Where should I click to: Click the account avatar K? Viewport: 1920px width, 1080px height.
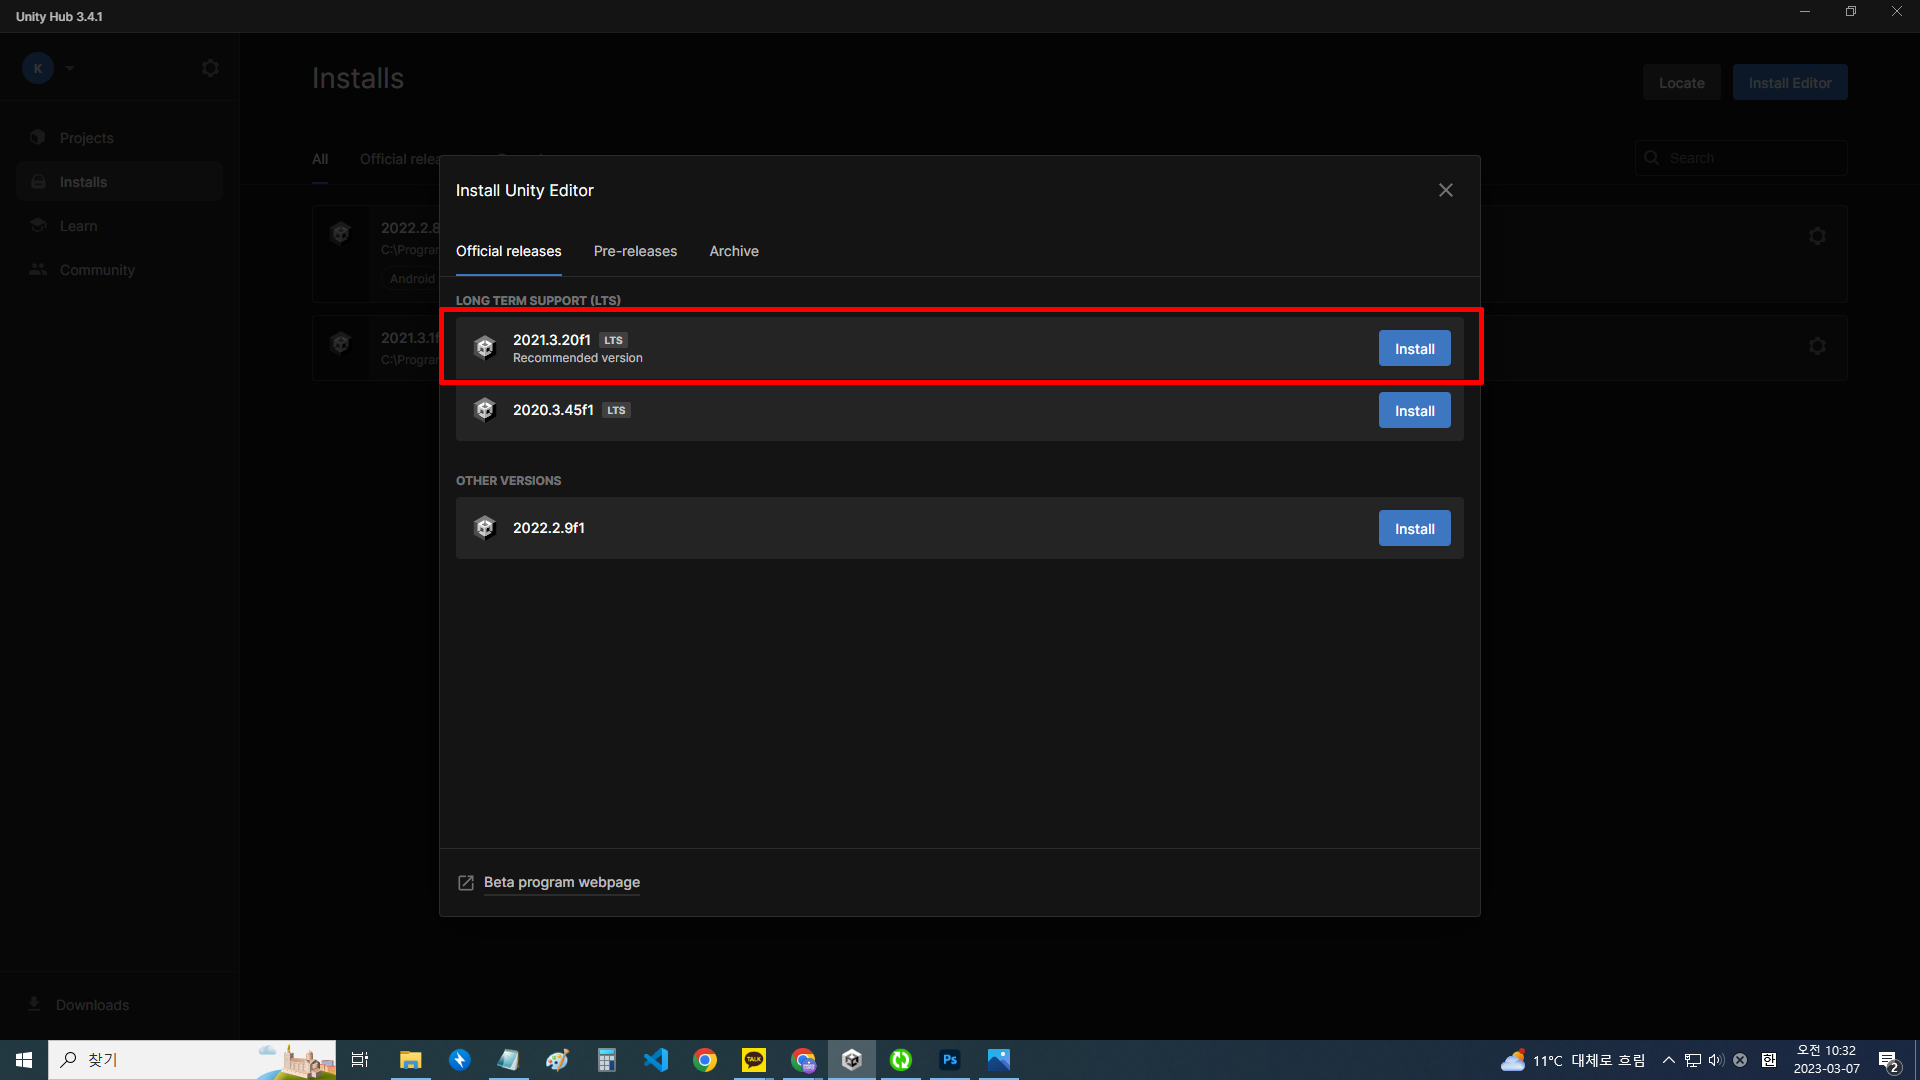coord(38,68)
